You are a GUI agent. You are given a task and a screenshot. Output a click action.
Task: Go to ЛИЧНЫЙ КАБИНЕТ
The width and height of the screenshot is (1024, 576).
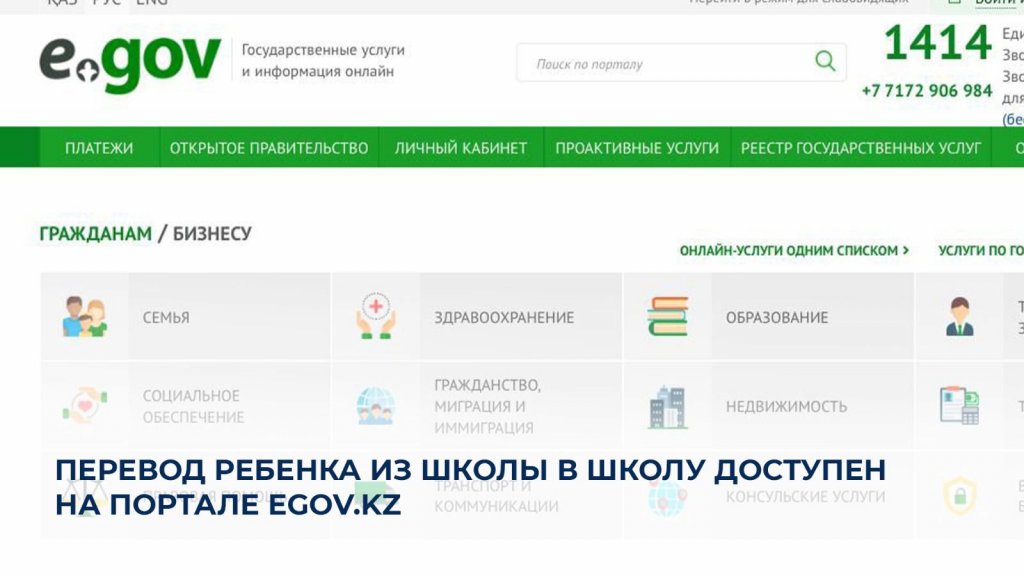click(x=460, y=148)
